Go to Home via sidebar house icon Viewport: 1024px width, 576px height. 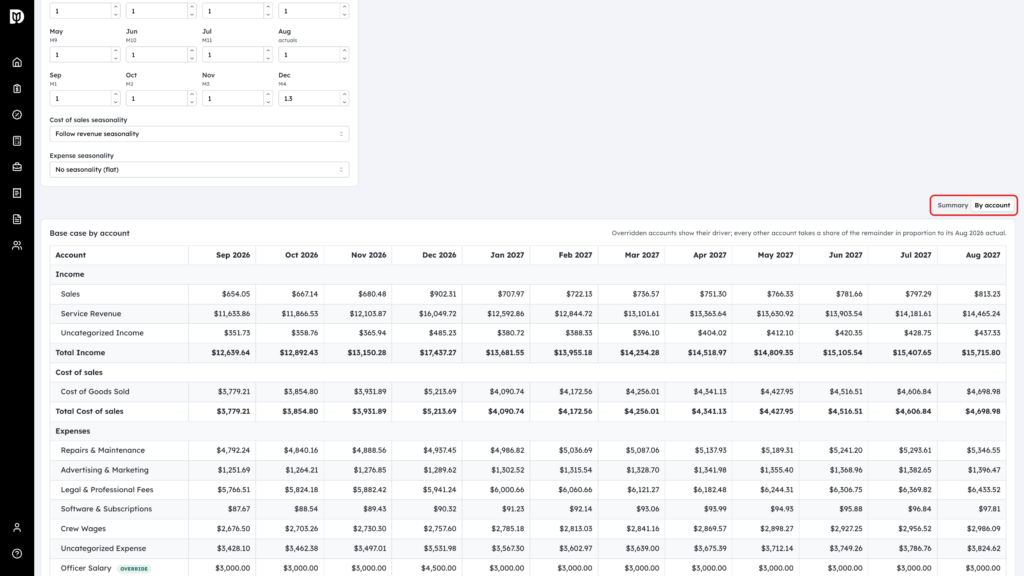click(17, 63)
